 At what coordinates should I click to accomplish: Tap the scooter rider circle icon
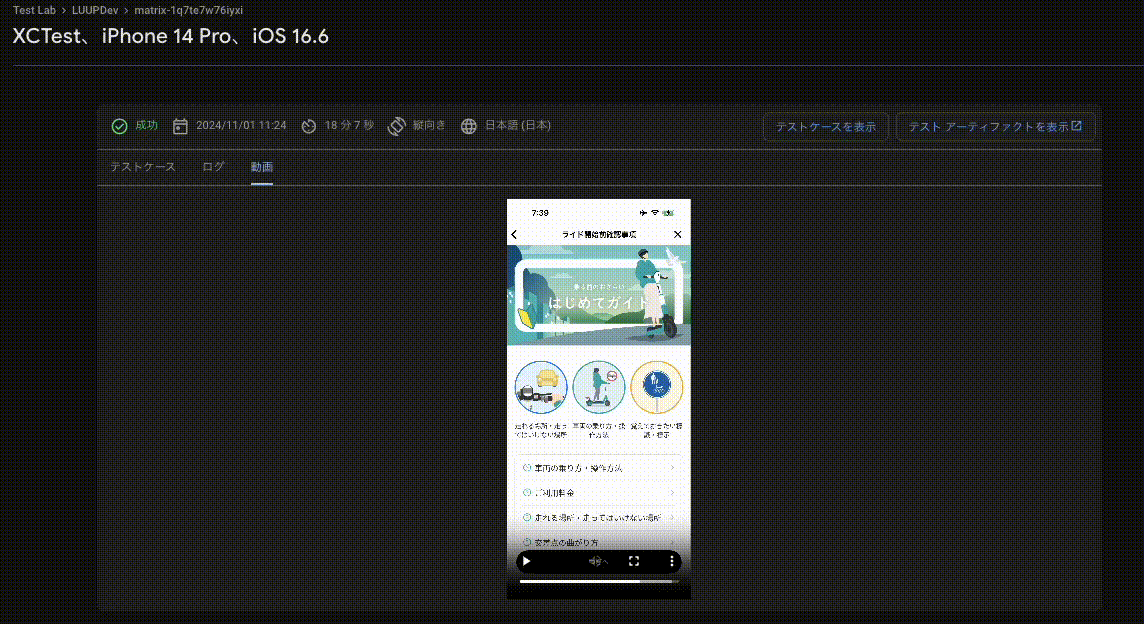599,388
